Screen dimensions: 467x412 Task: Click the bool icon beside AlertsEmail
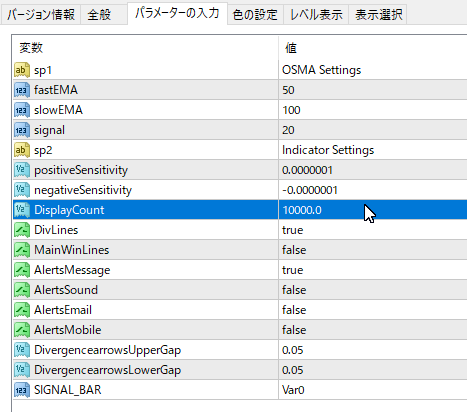[22, 310]
